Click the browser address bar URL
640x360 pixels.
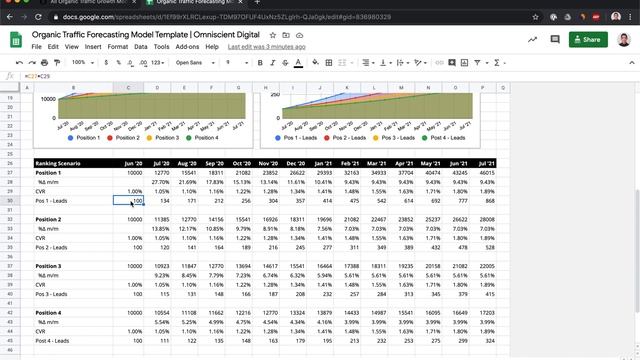(227, 17)
